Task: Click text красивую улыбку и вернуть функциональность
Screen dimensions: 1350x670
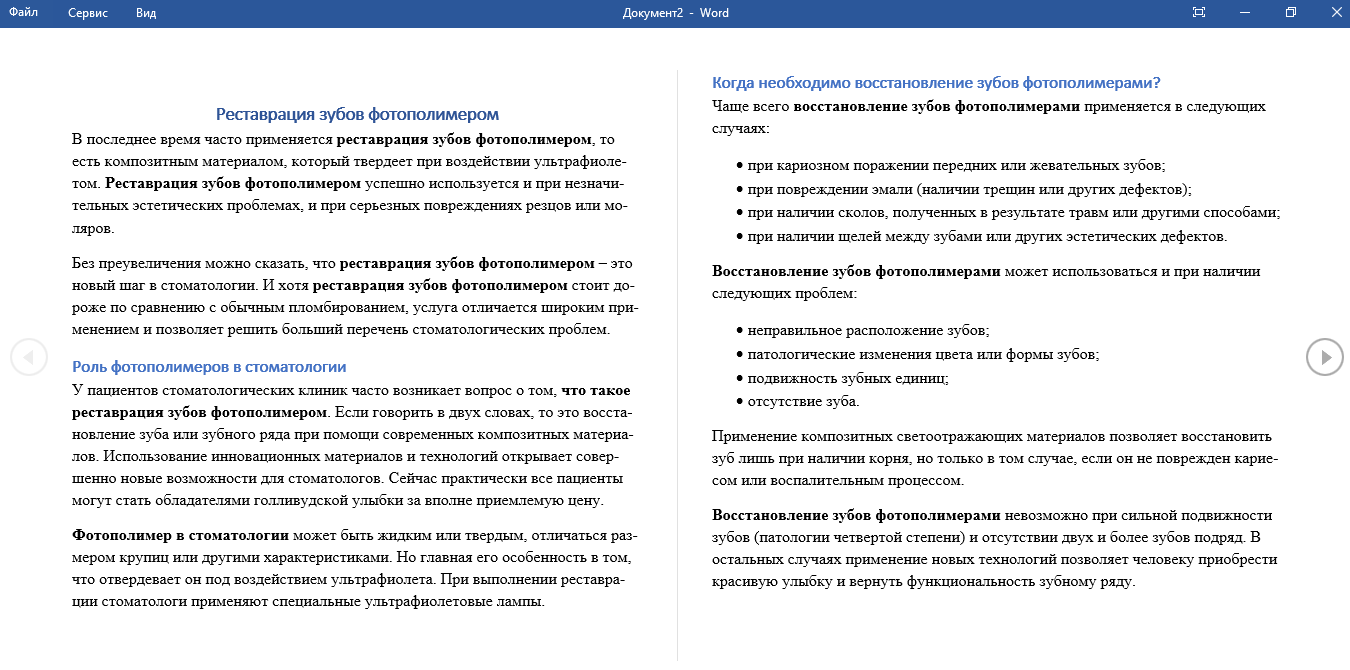Action: tap(924, 582)
